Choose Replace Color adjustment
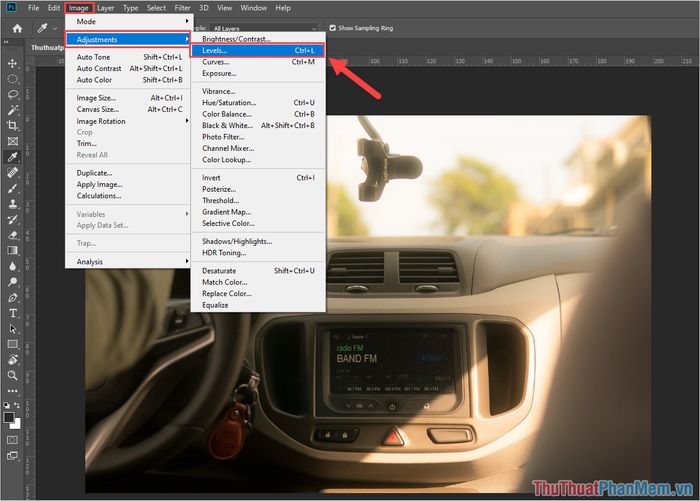700x501 pixels. pyautogui.click(x=258, y=293)
